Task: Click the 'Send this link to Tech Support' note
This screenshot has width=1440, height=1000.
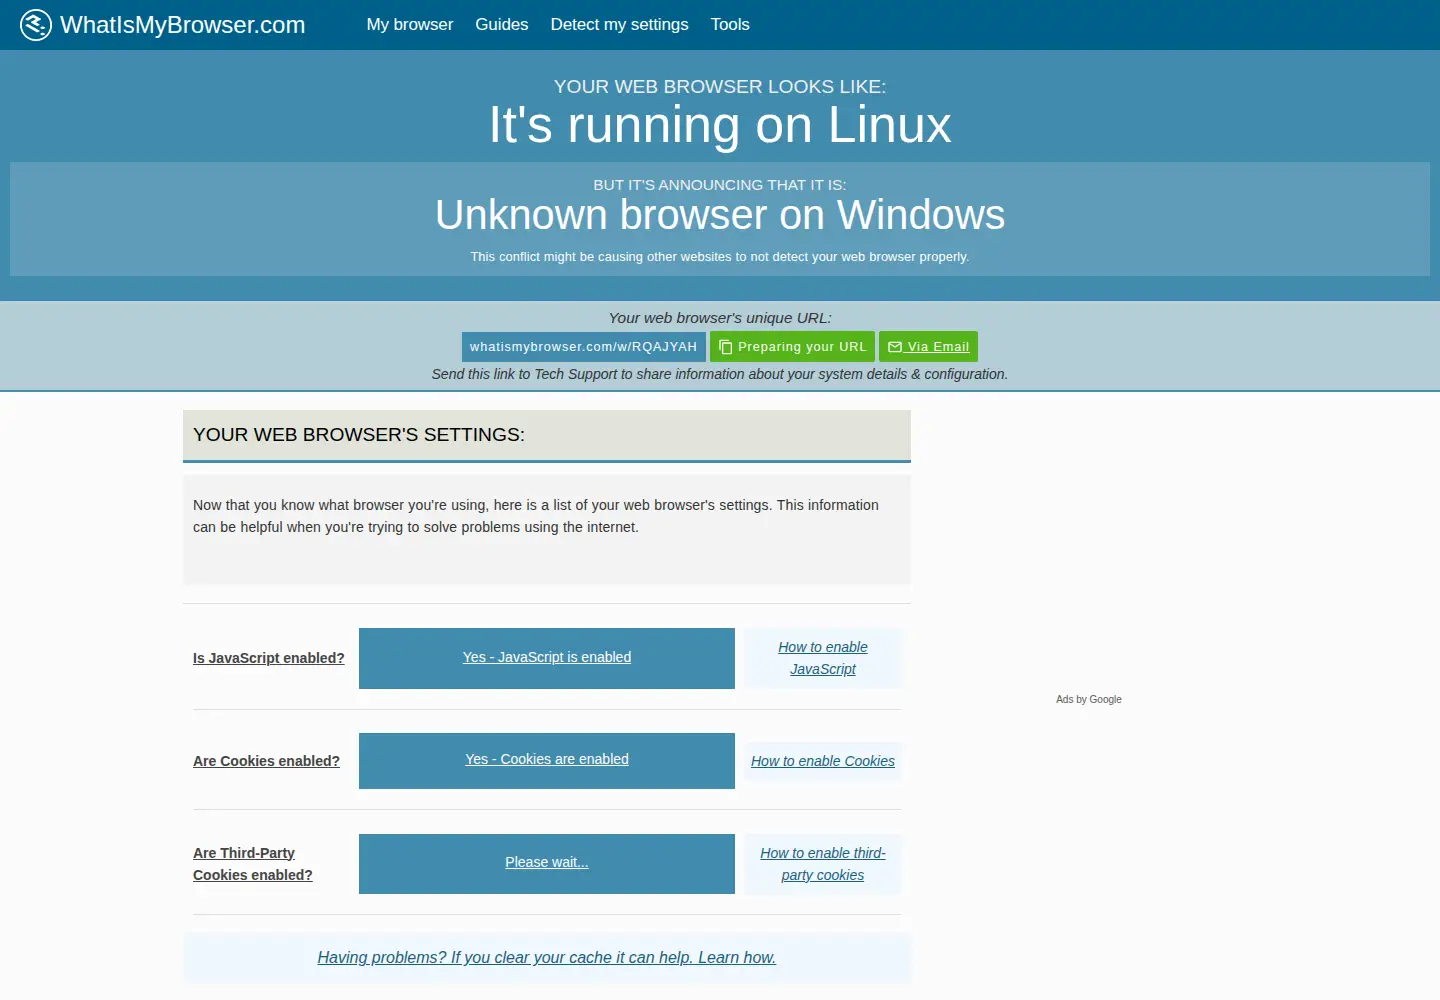Action: tap(720, 374)
